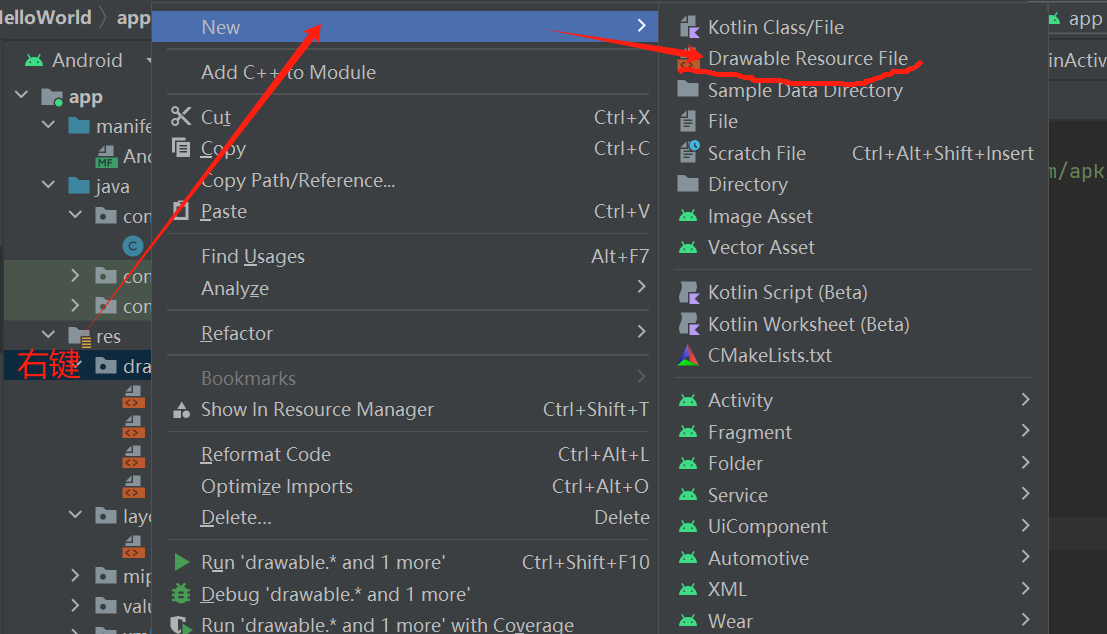Image resolution: width=1107 pixels, height=634 pixels.
Task: Click the Wear android icon
Action: tap(688, 621)
